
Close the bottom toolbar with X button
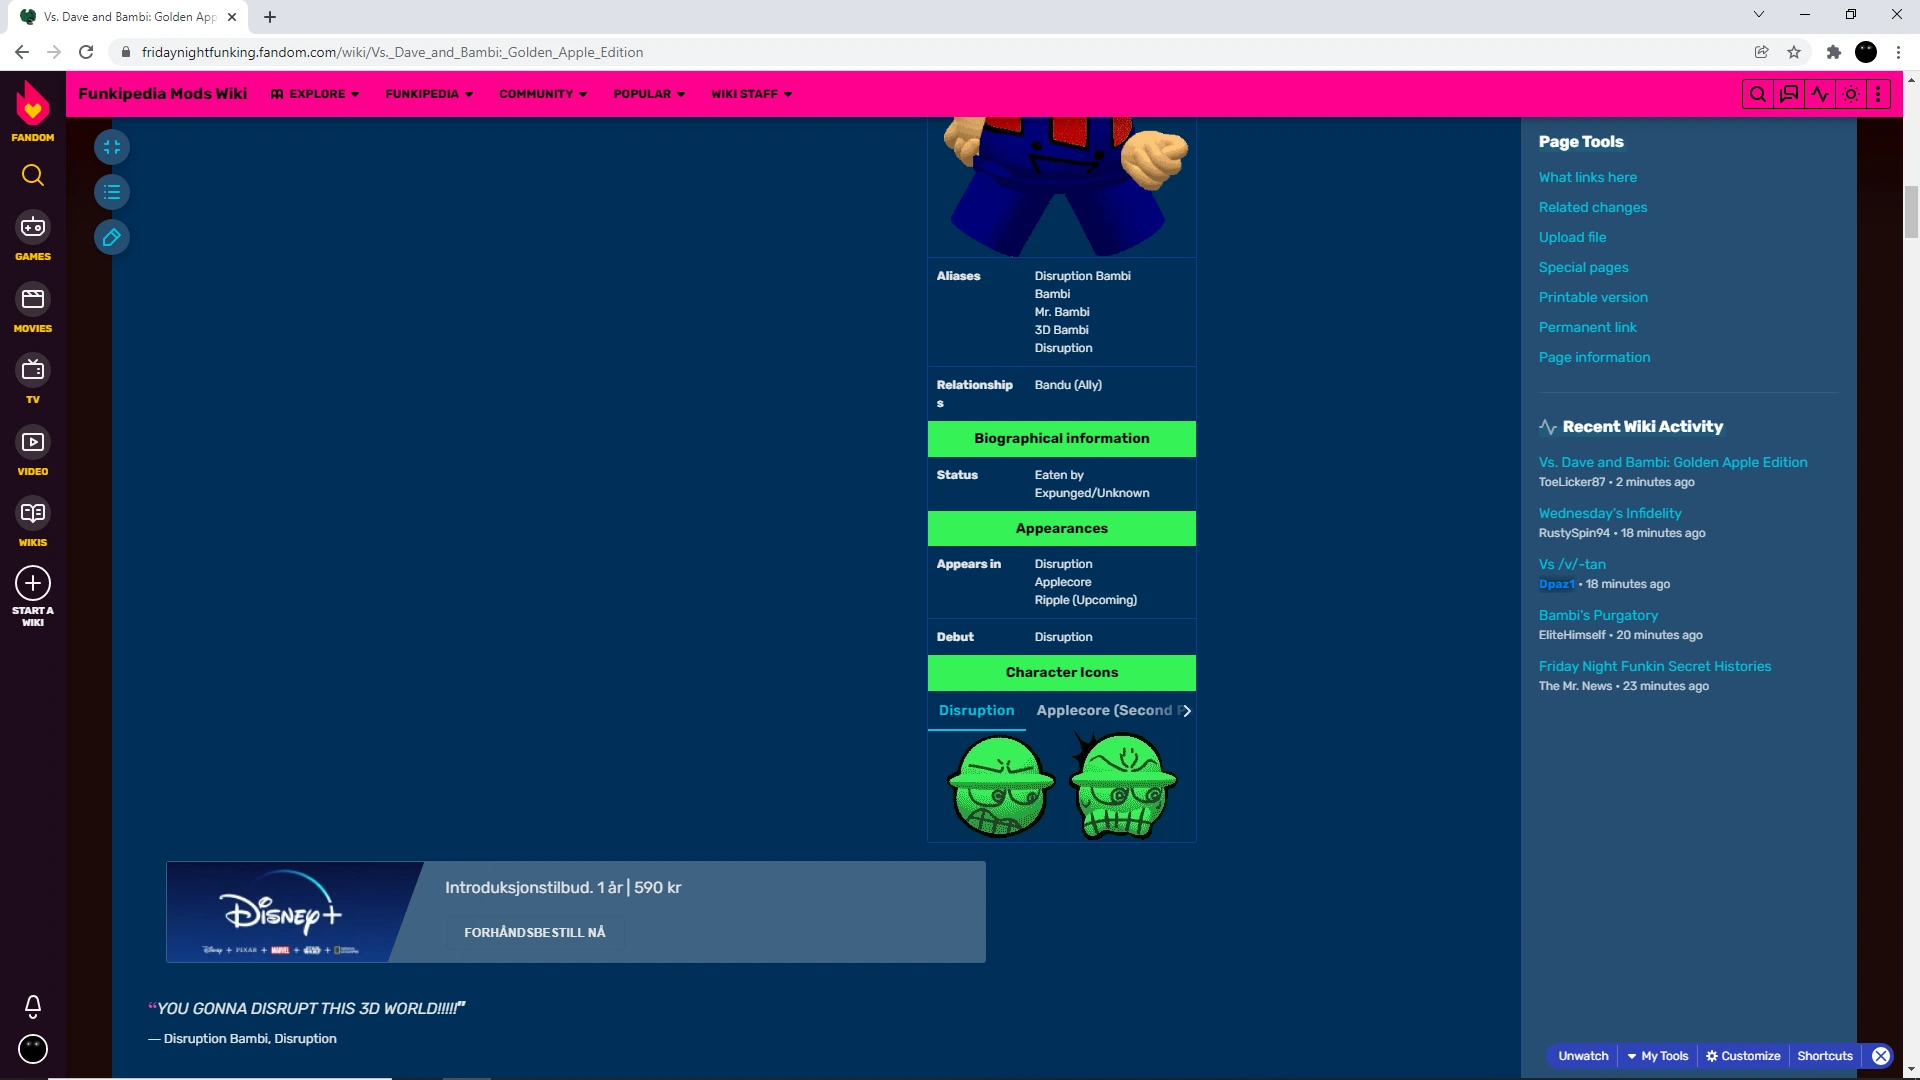pyautogui.click(x=1880, y=1056)
